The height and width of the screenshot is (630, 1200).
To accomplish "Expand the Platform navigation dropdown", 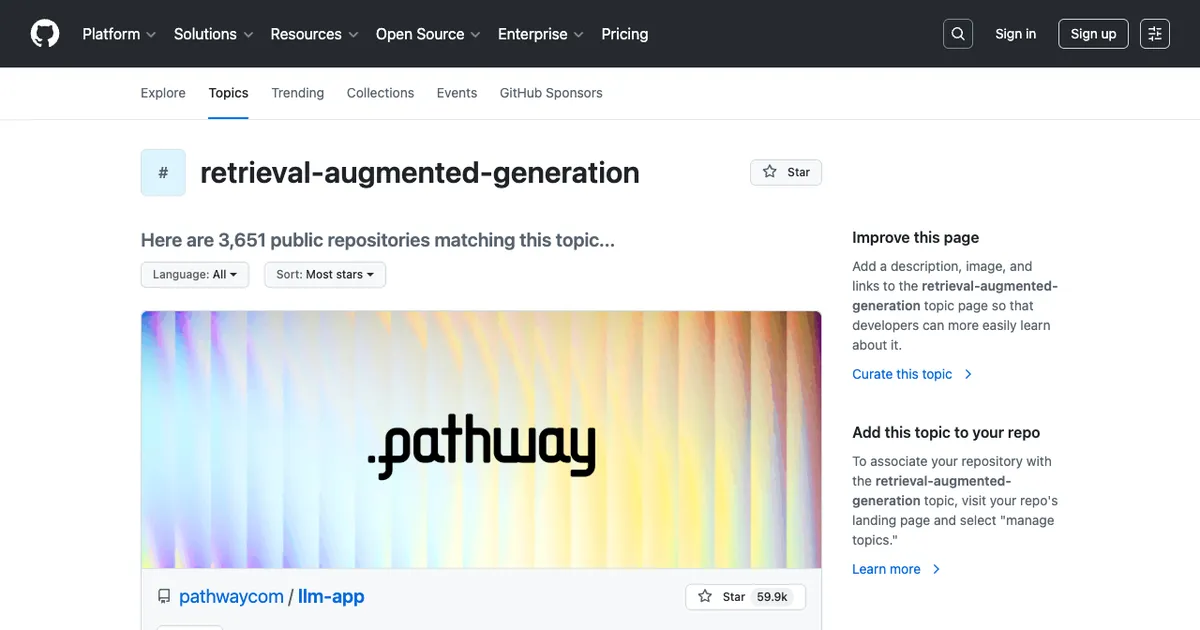I will point(118,33).
